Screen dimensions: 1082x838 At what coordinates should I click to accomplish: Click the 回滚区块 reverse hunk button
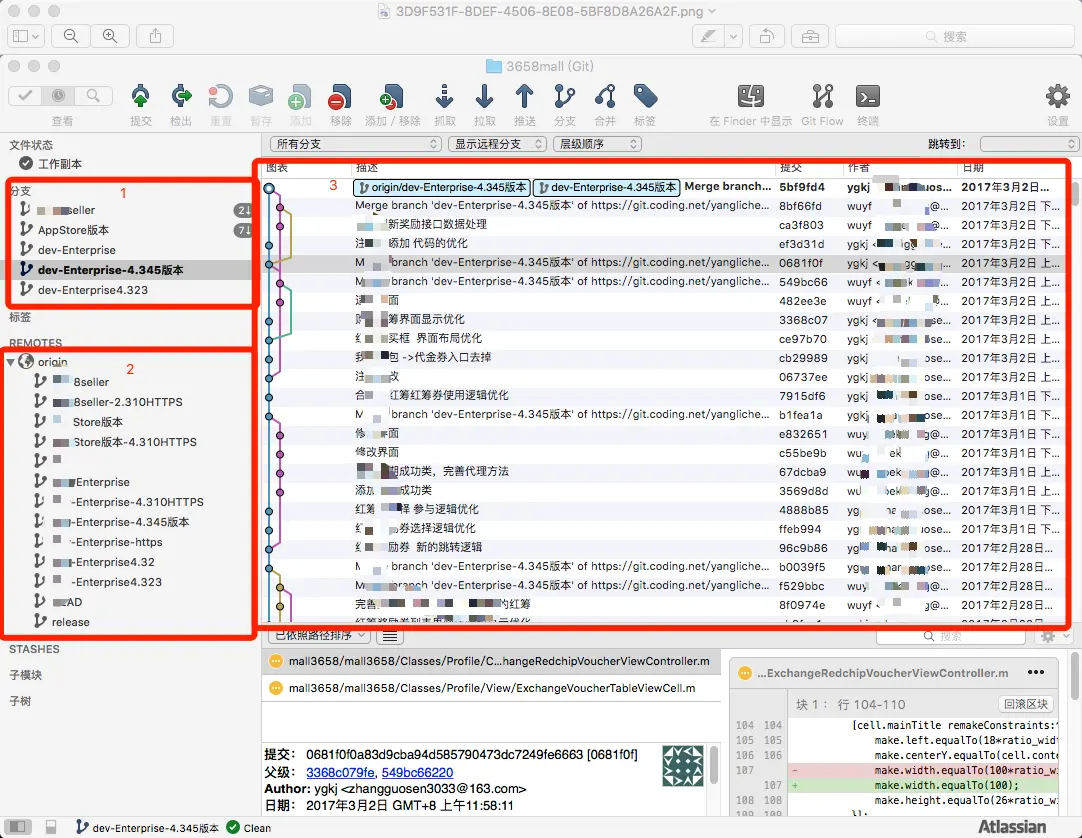(x=1025, y=704)
